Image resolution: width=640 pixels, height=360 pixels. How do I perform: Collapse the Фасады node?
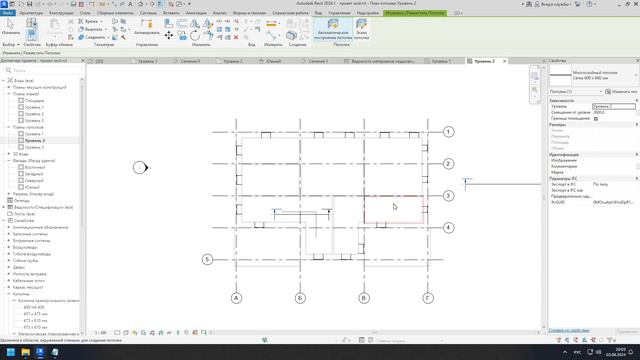pos(9,160)
